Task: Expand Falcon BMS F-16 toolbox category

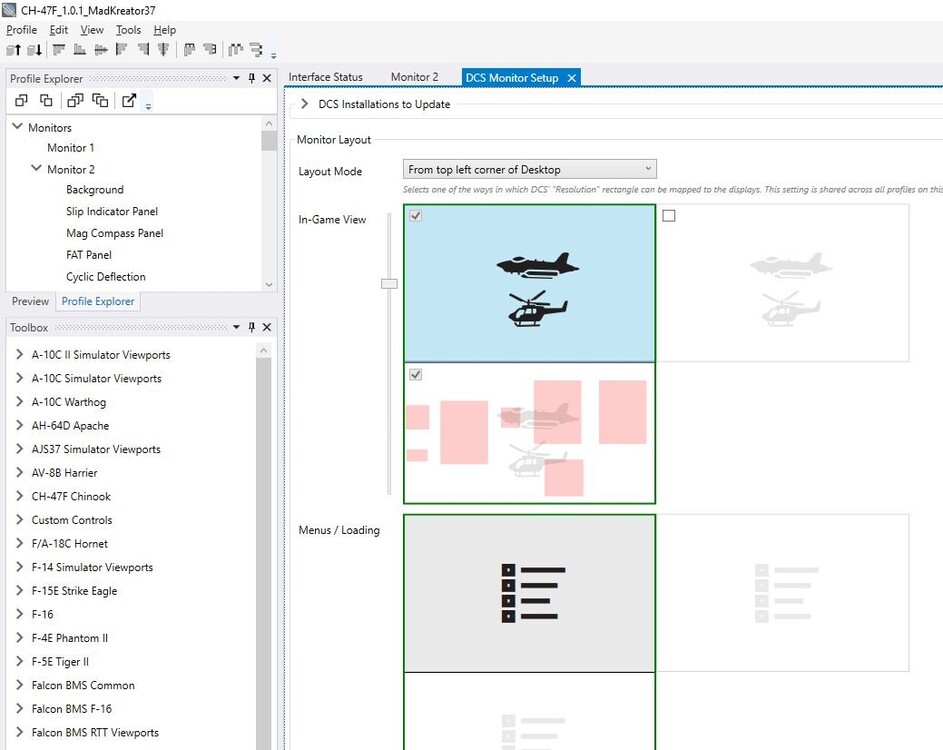Action: [x=19, y=709]
